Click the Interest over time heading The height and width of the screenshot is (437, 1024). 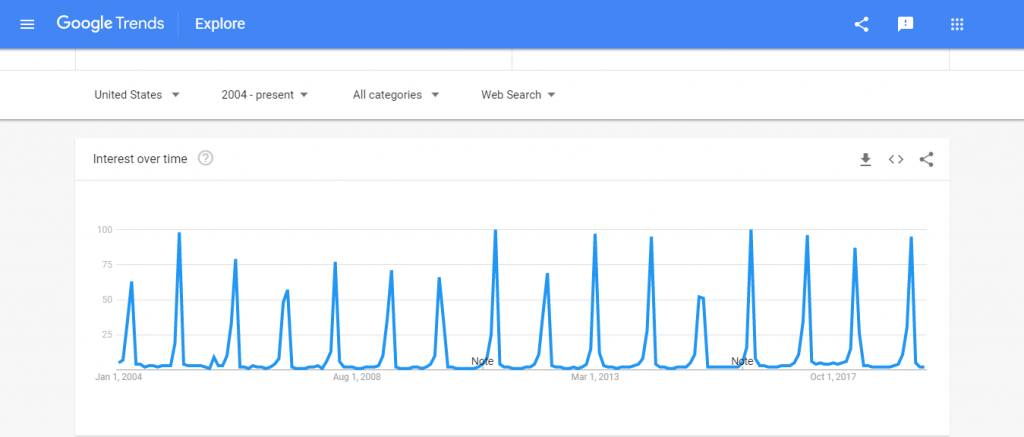click(140, 158)
